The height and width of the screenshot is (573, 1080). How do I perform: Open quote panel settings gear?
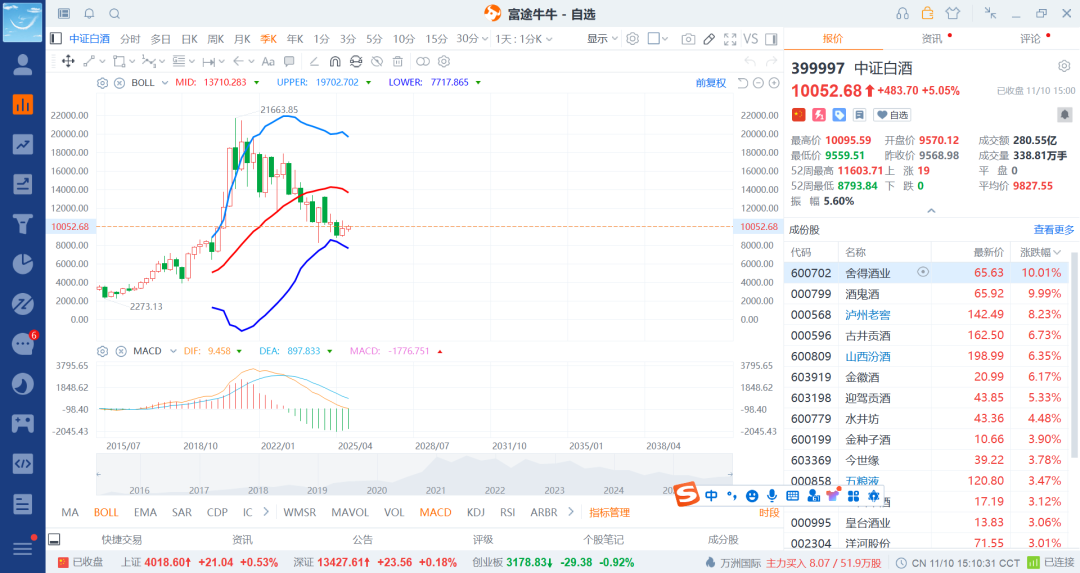tap(1064, 66)
